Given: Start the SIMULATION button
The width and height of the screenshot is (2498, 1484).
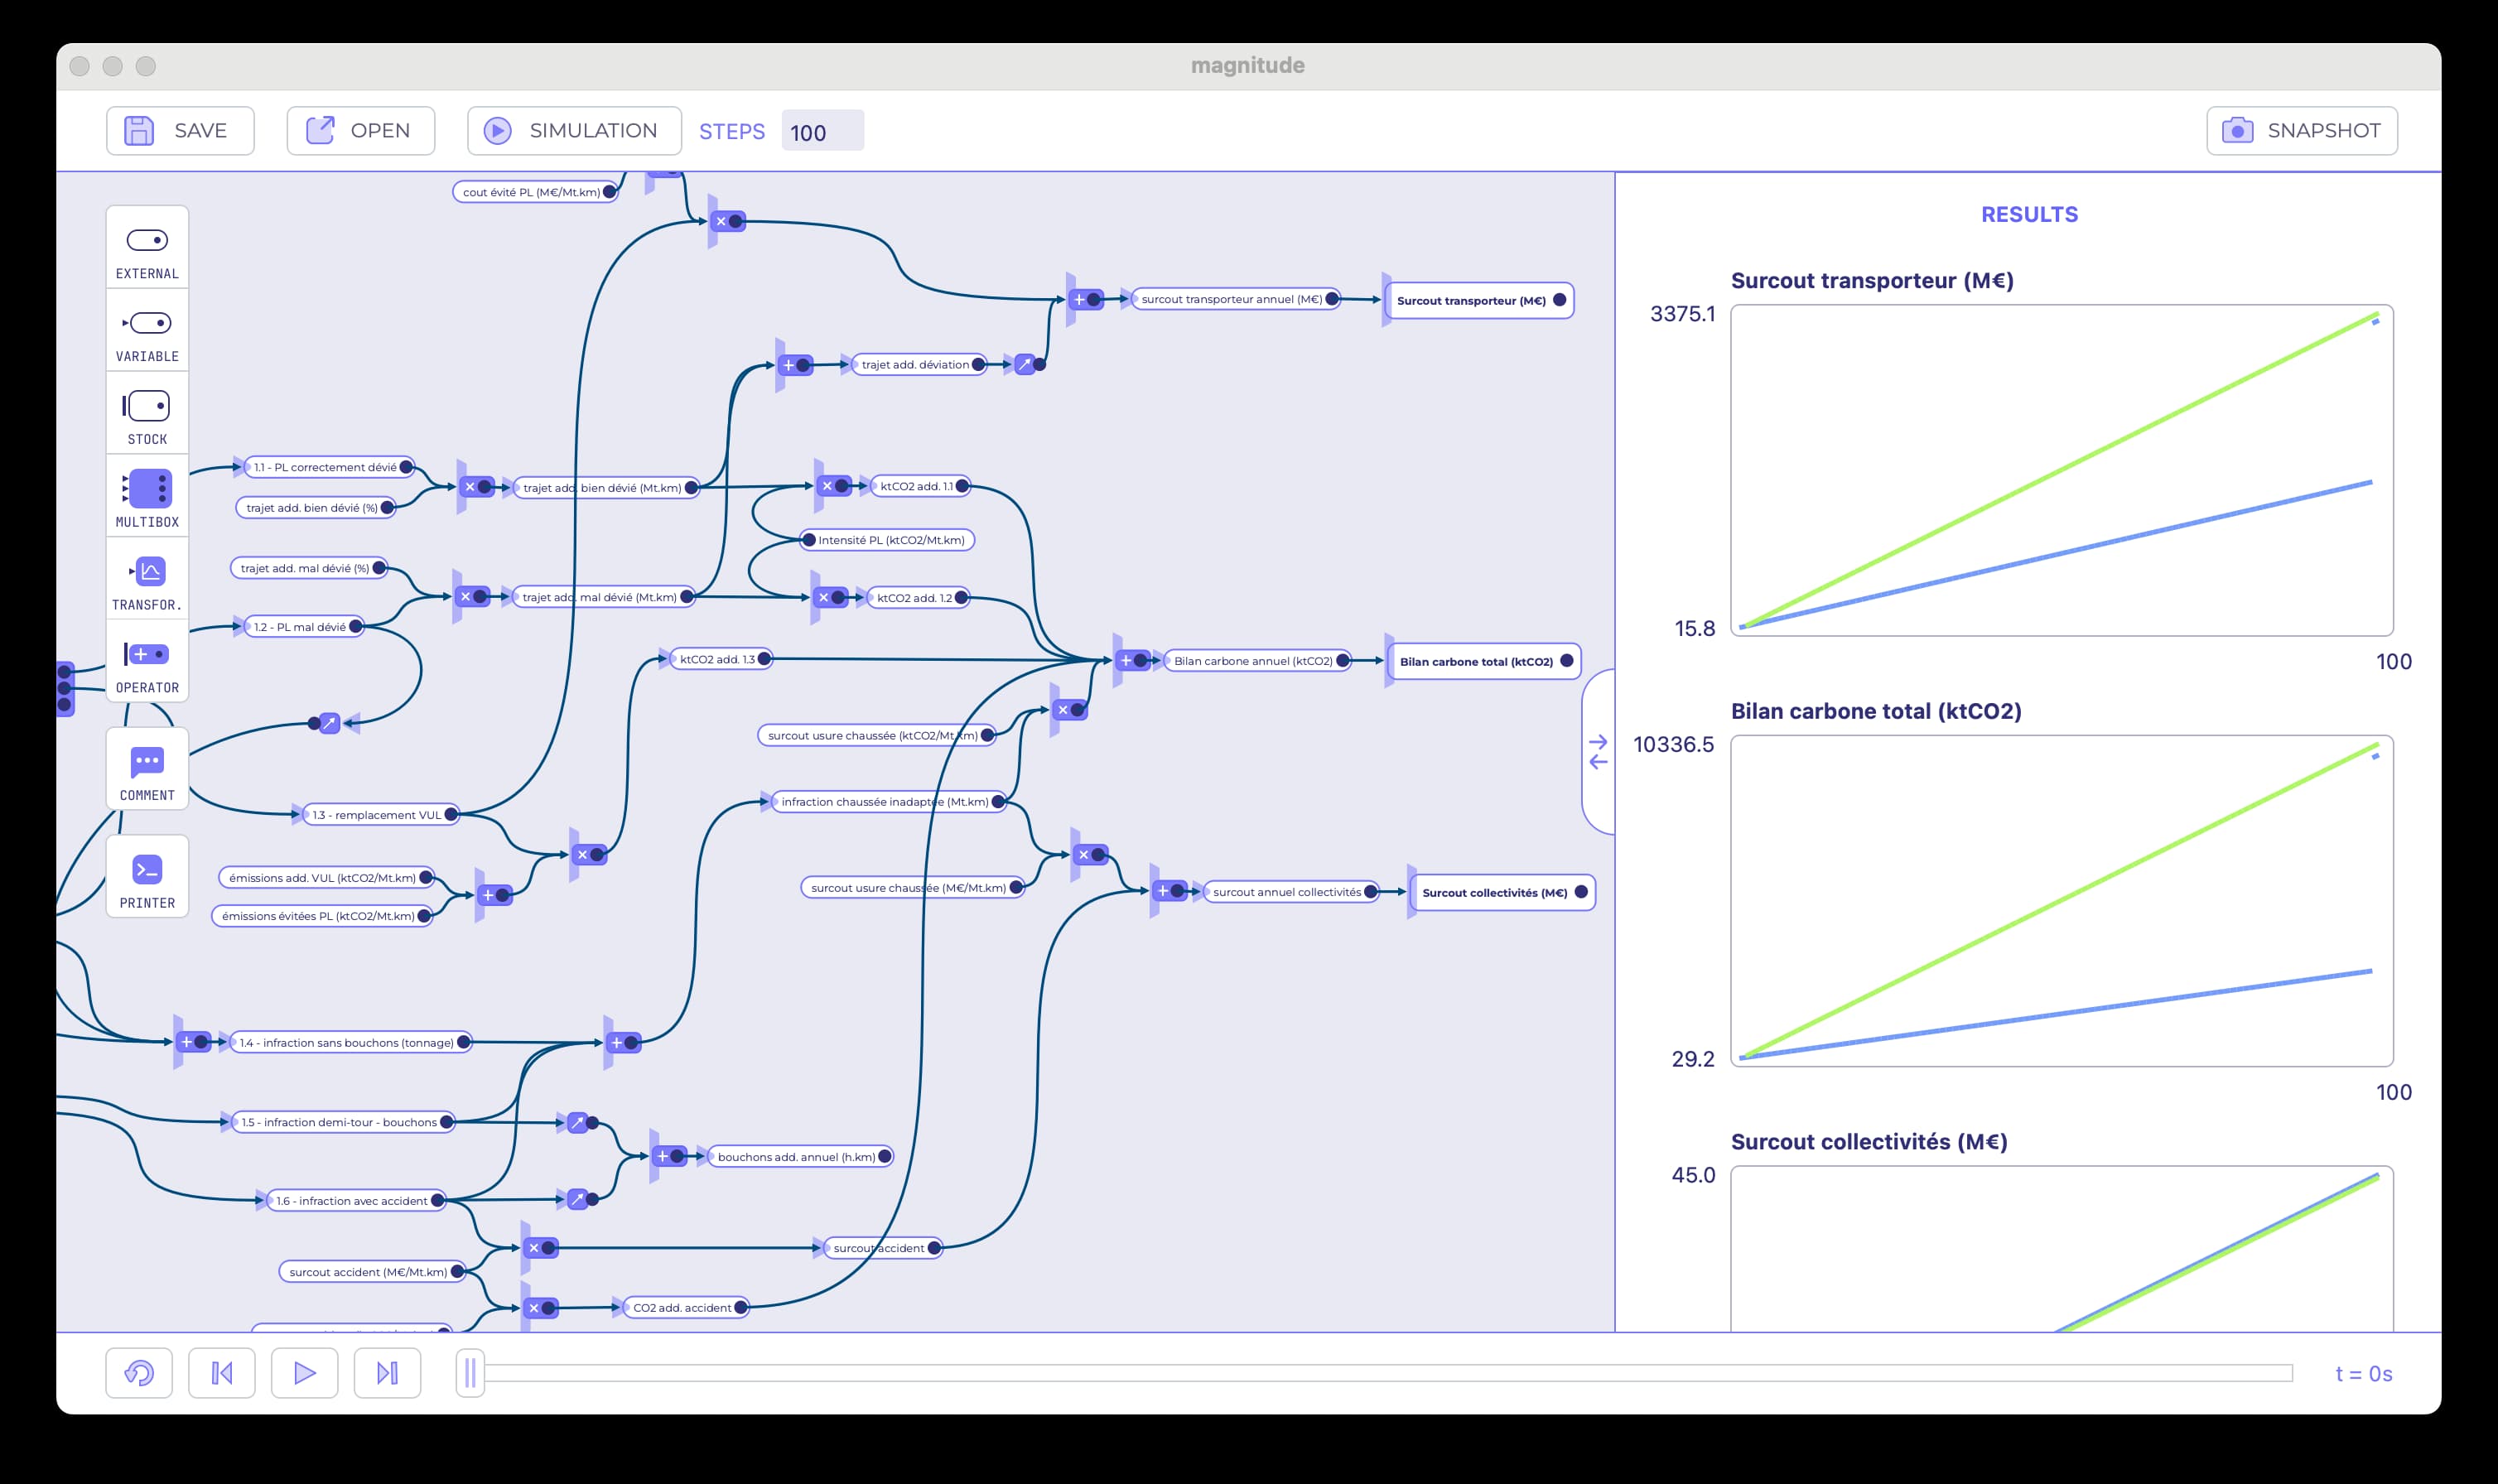Looking at the screenshot, I should tap(574, 131).
